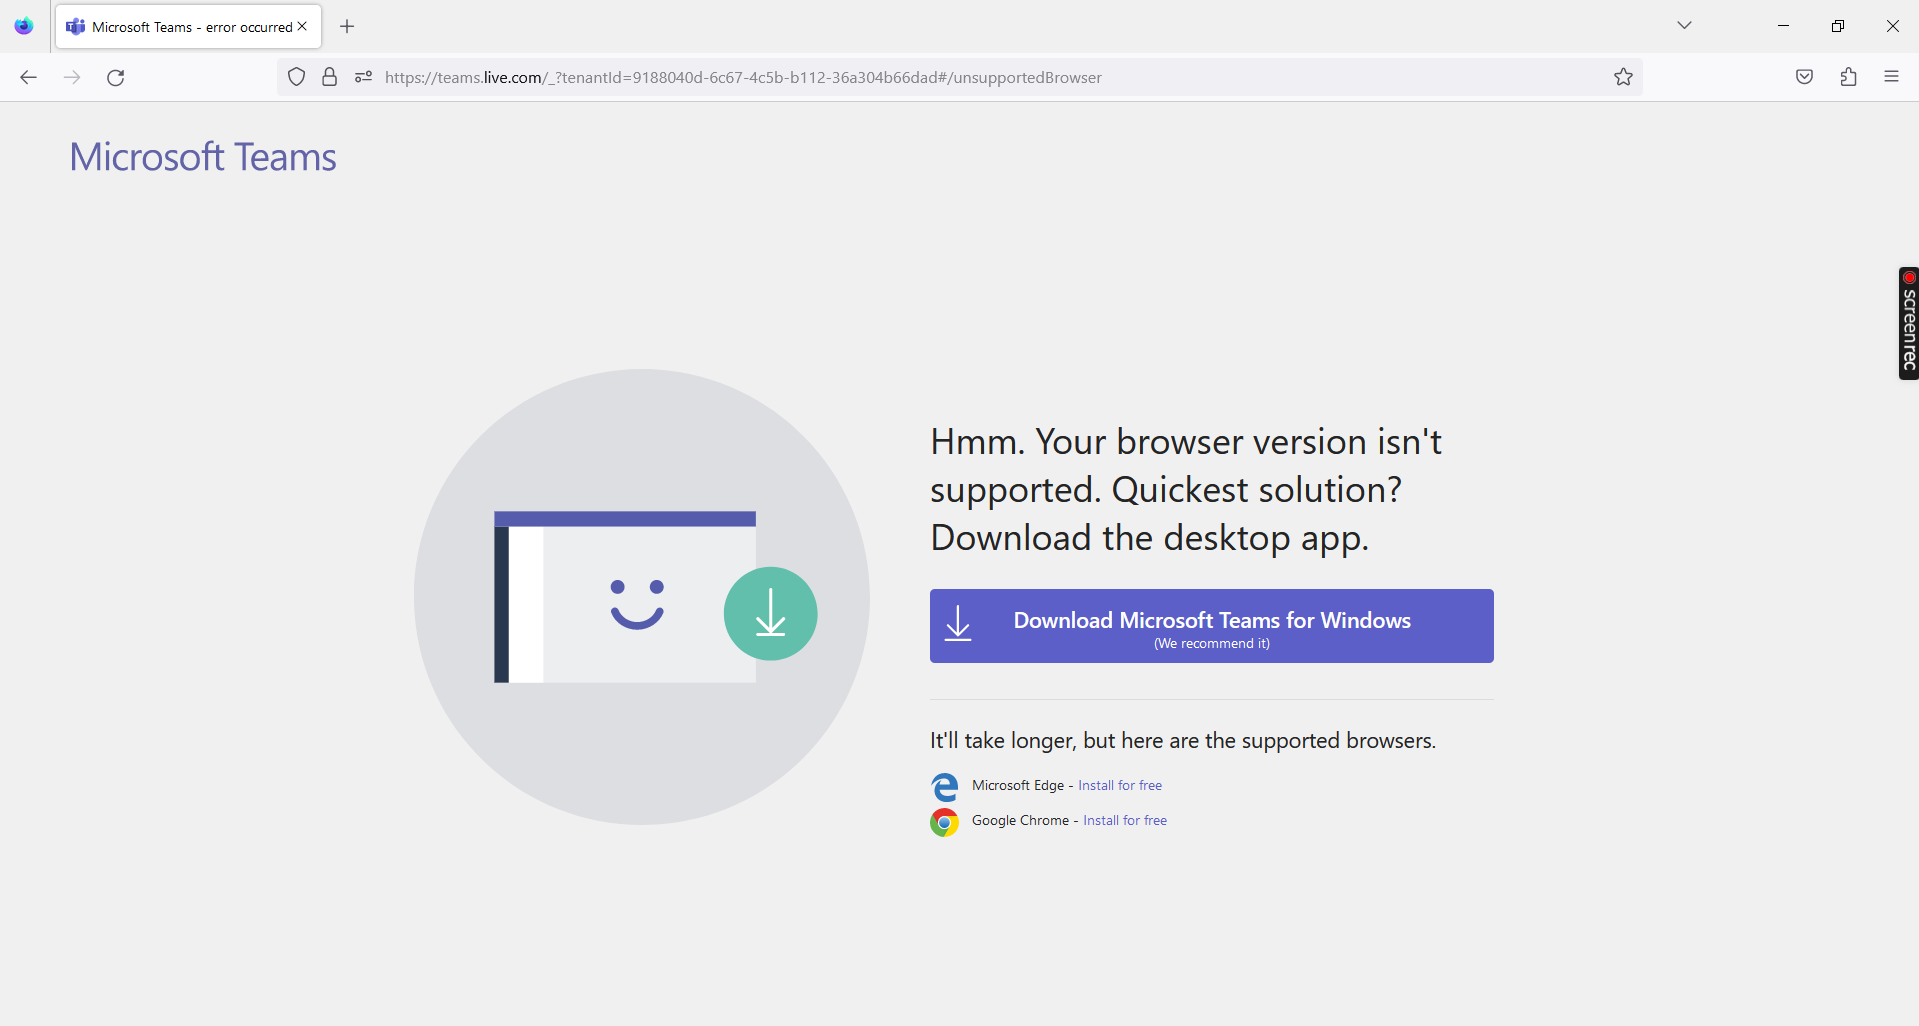The width and height of the screenshot is (1919, 1026).
Task: Open the Firefox extensions panel
Action: [x=1848, y=77]
